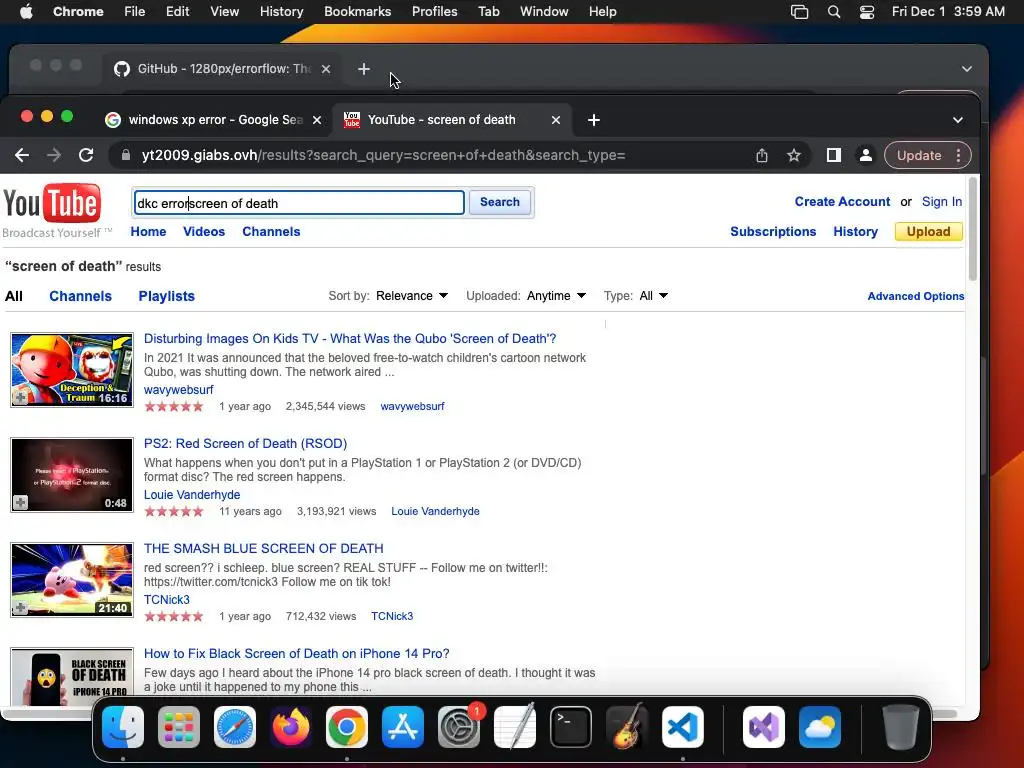Open Launchpad from the dock
This screenshot has width=1024, height=768.
[179, 727]
